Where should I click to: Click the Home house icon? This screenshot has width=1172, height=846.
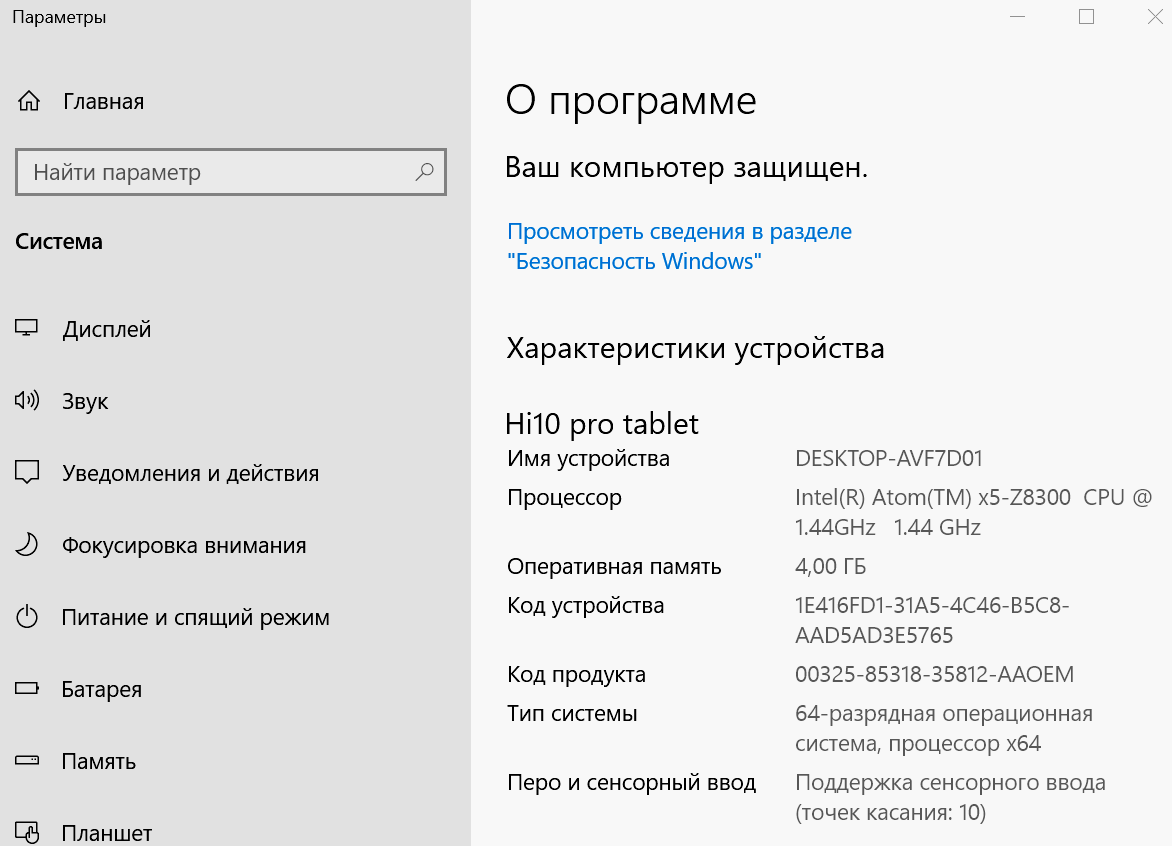coord(29,101)
